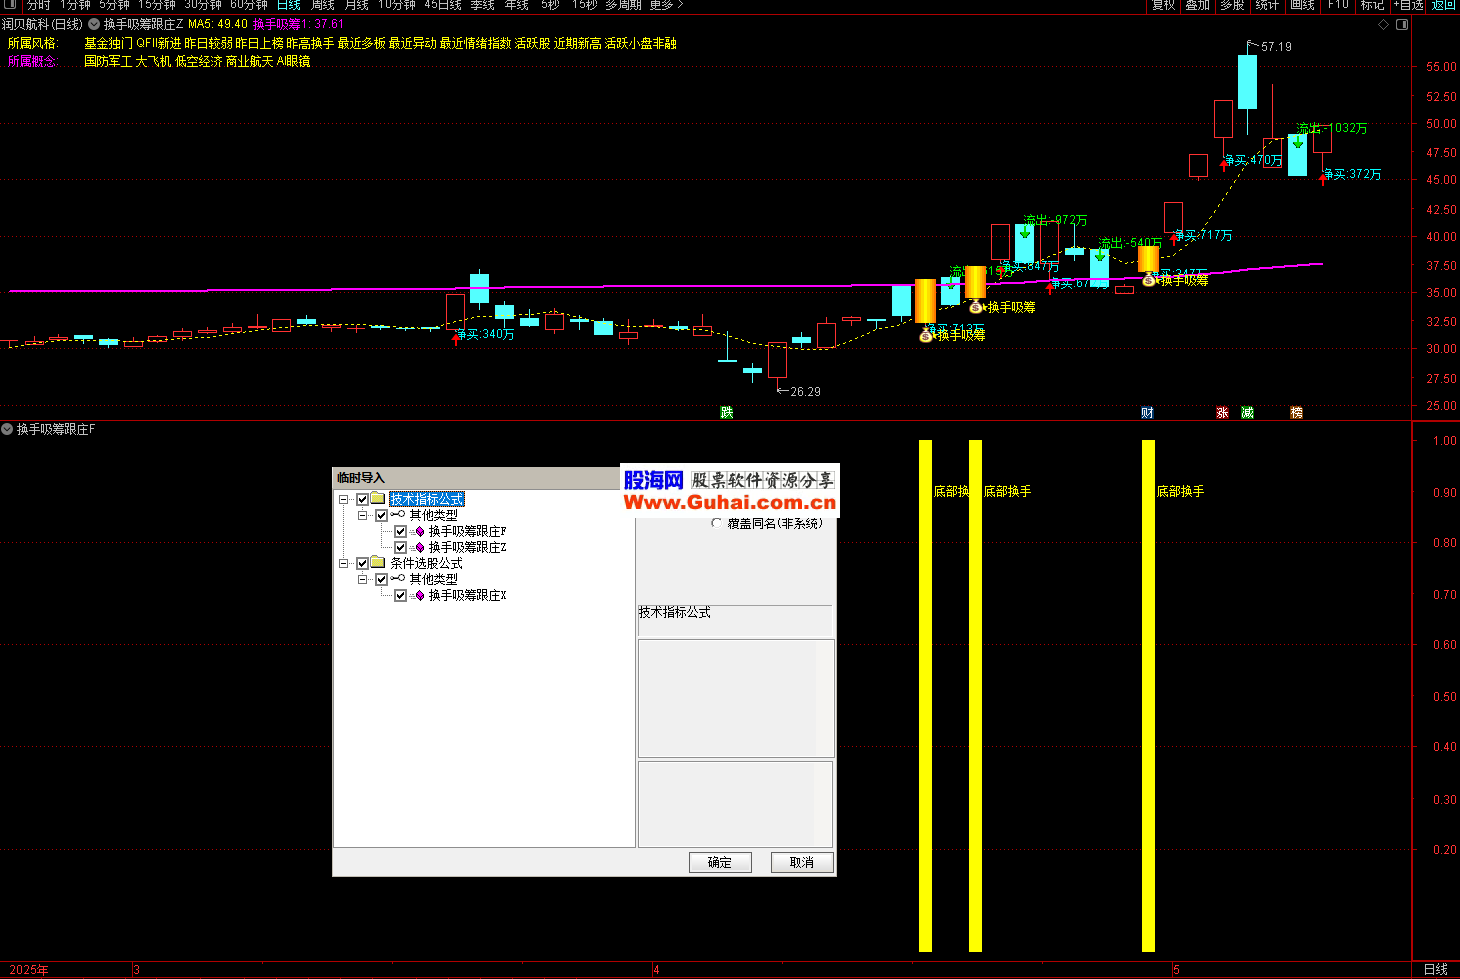Click the magenta formula icon of 换手吸筹跟庄X
Viewport: 1460px width, 979px height.
(x=418, y=595)
